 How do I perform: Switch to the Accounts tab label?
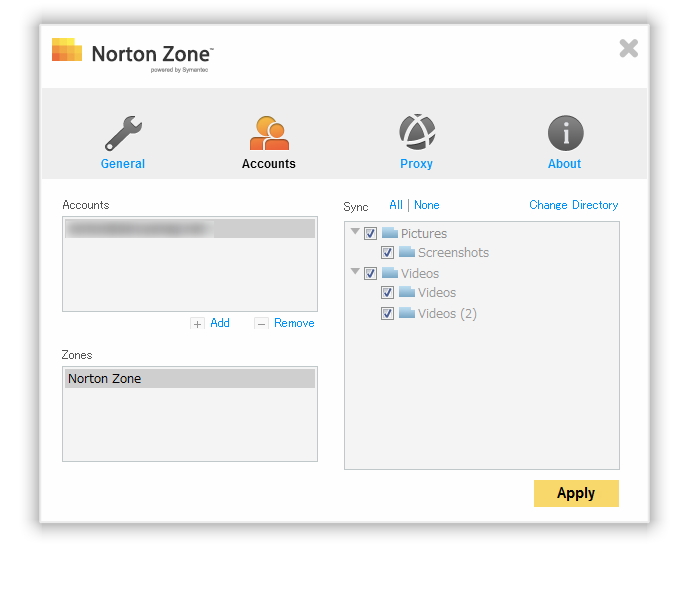tap(268, 164)
